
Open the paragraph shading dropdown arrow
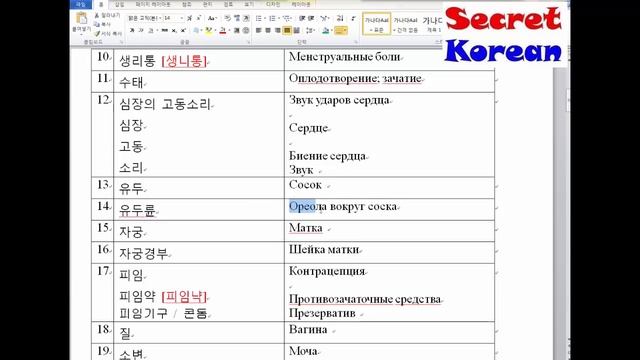331,31
